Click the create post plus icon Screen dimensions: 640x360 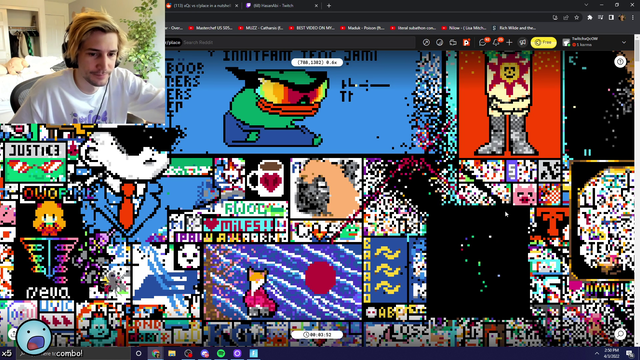(x=509, y=42)
